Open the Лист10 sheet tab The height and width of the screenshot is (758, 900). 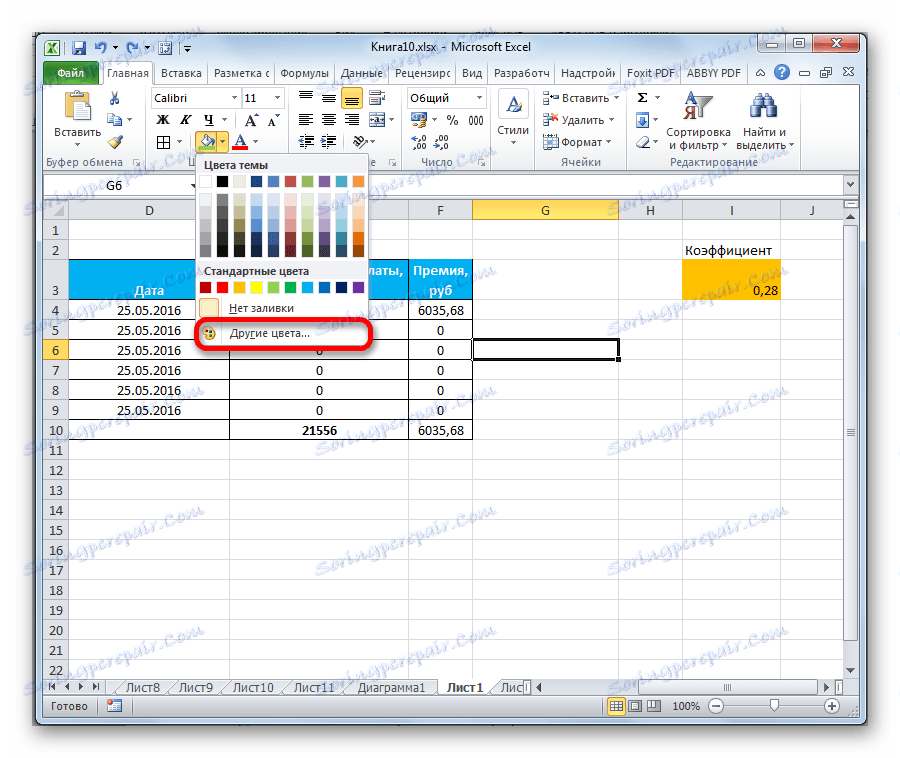253,687
